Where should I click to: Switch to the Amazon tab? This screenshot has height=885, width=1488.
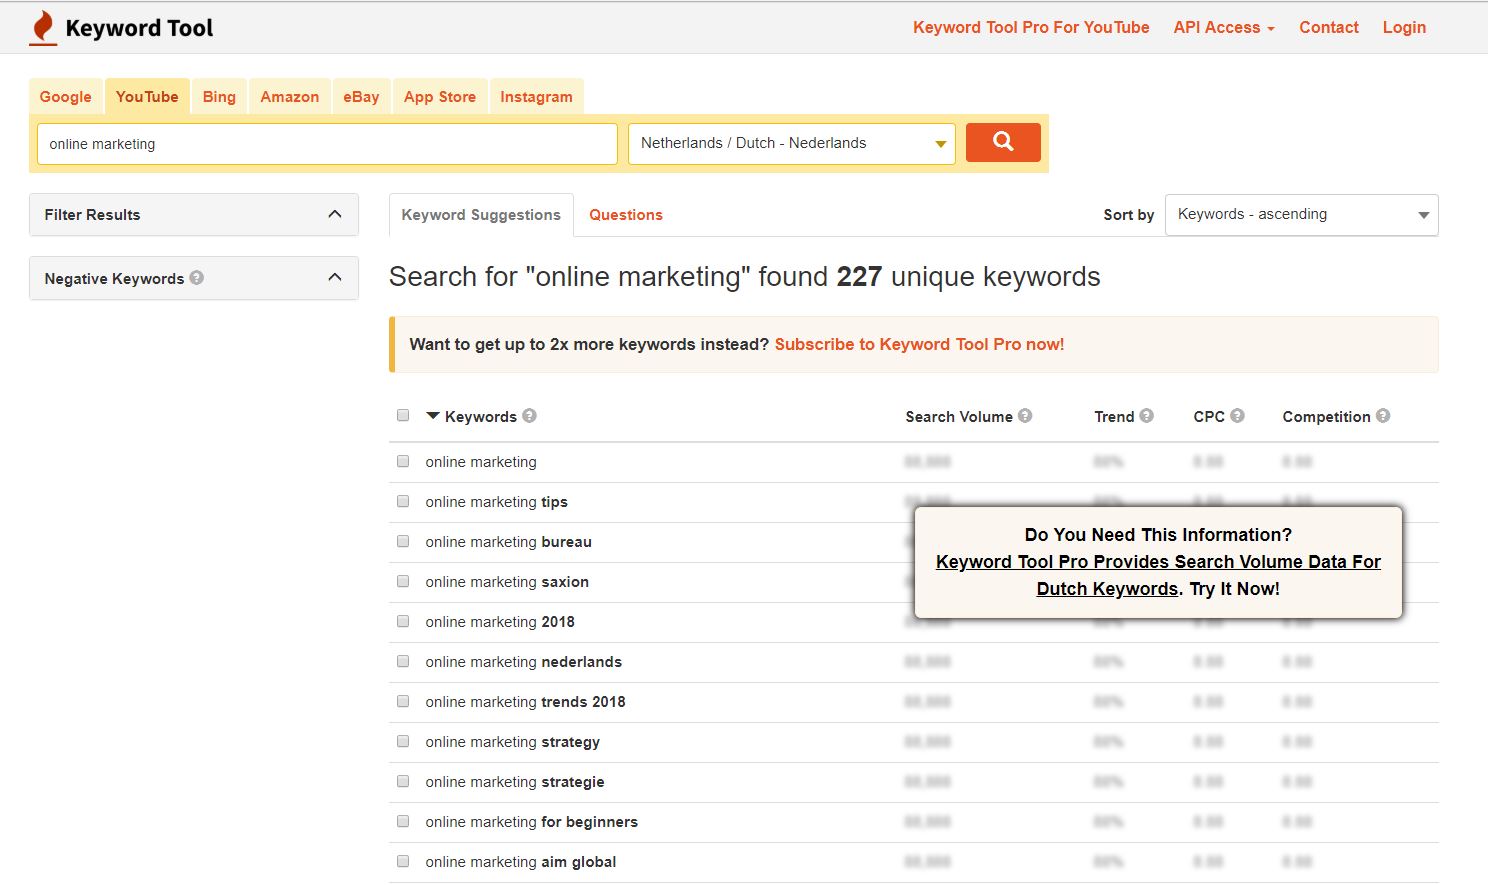pos(290,97)
